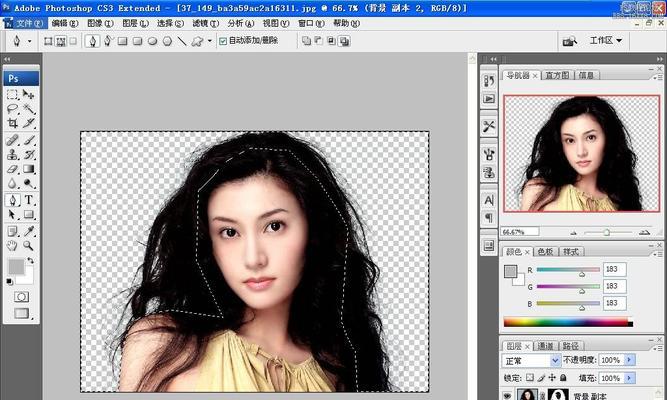This screenshot has height=400, width=667.
Task: Open the 正常 blend mode dropdown
Action: (x=531, y=360)
